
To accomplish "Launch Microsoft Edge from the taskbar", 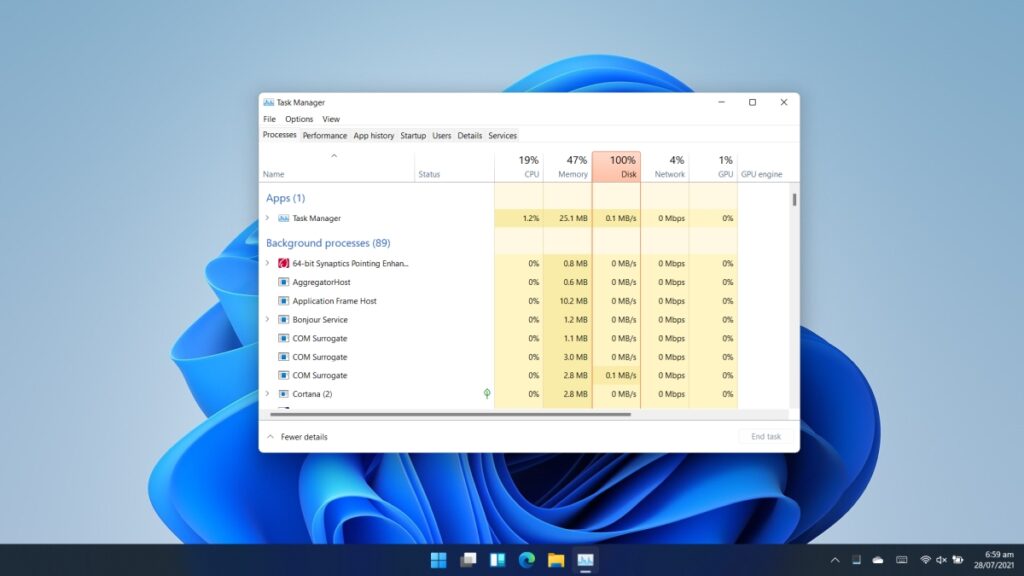I will [526, 560].
